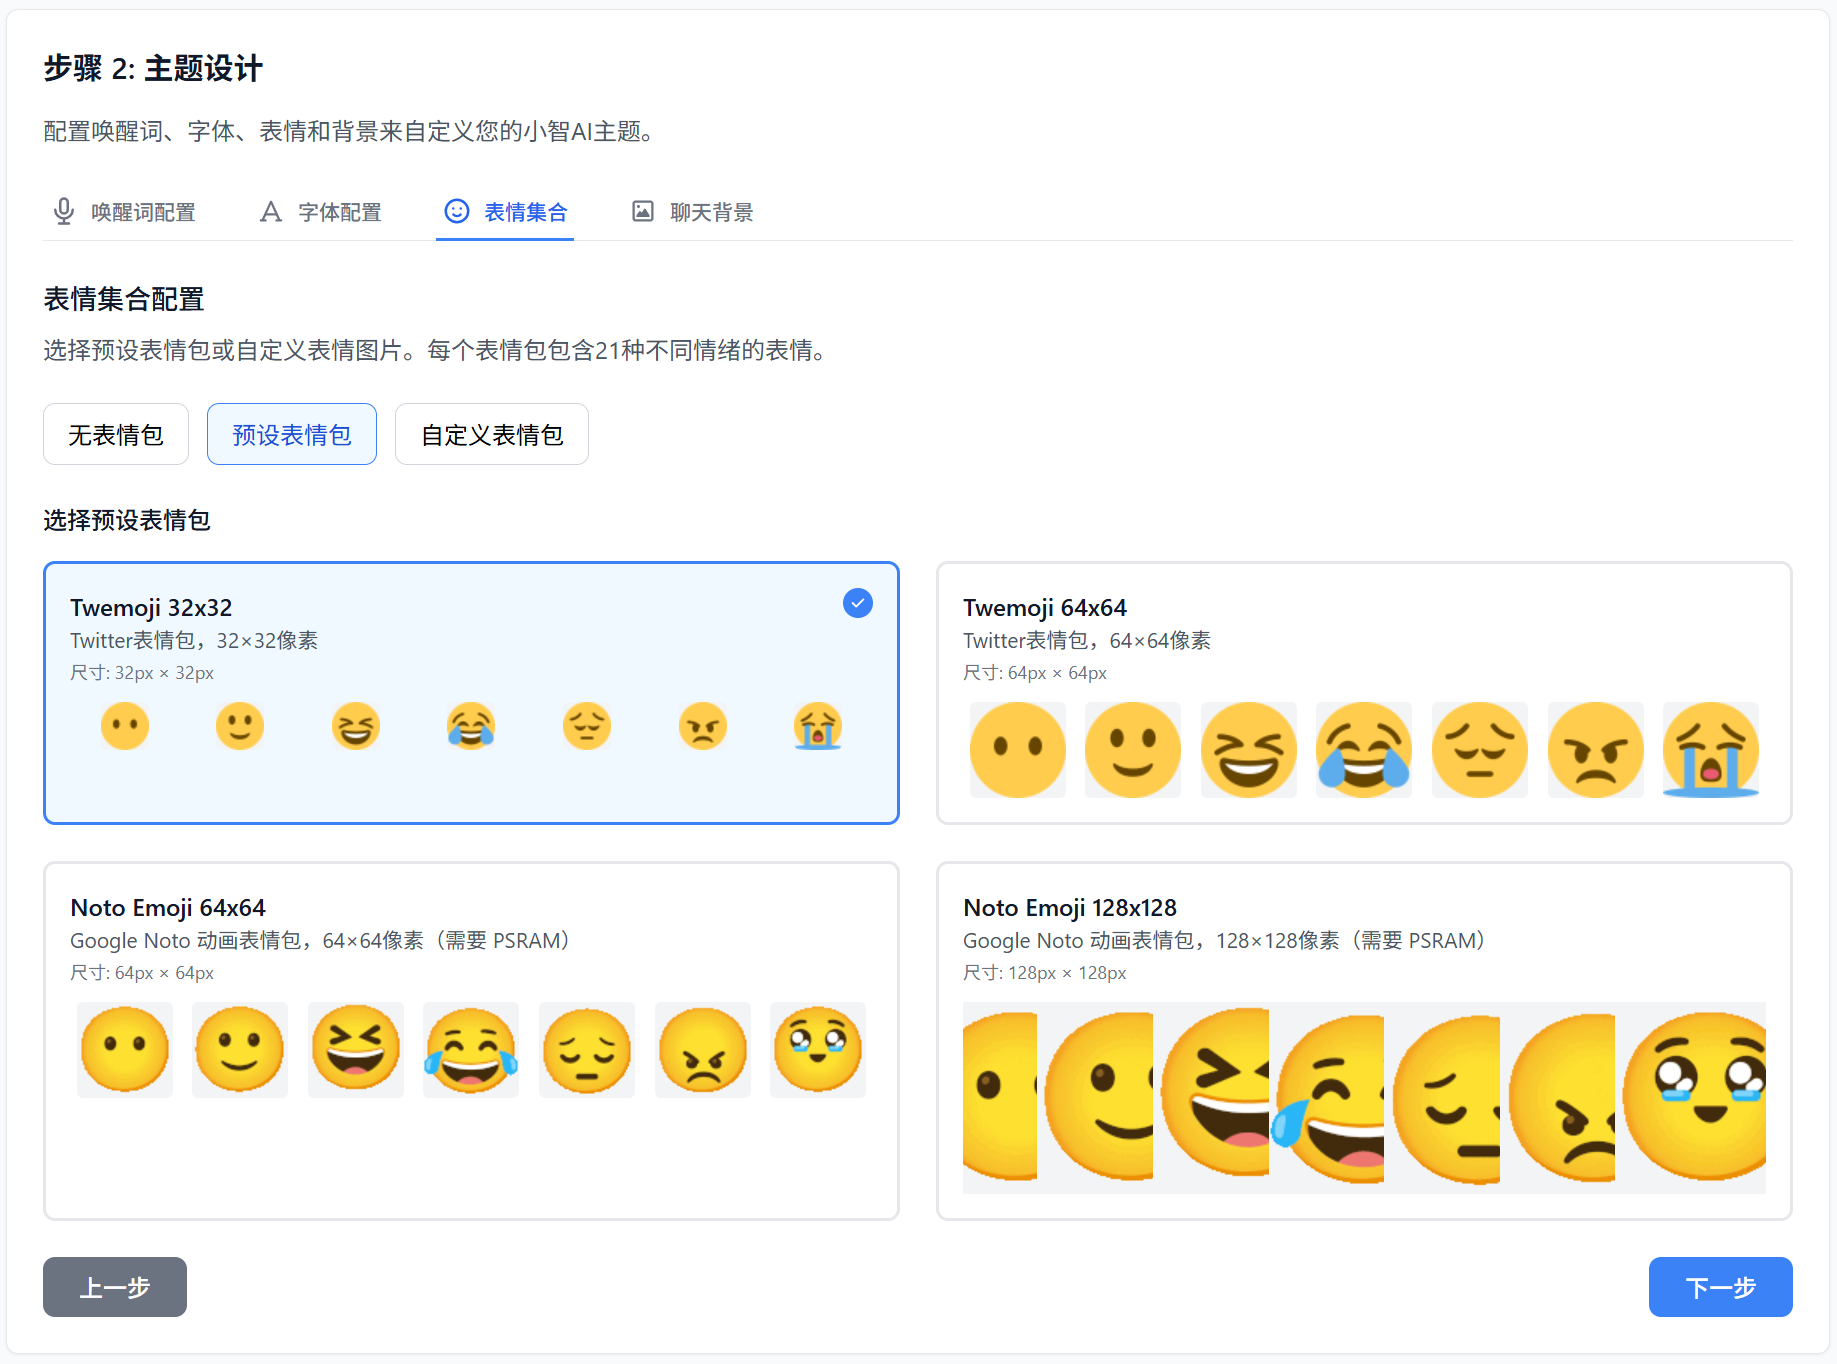Image resolution: width=1837 pixels, height=1364 pixels.
Task: Click tears of joy face in Noto Emoji 128x128
Action: tap(1328, 1096)
